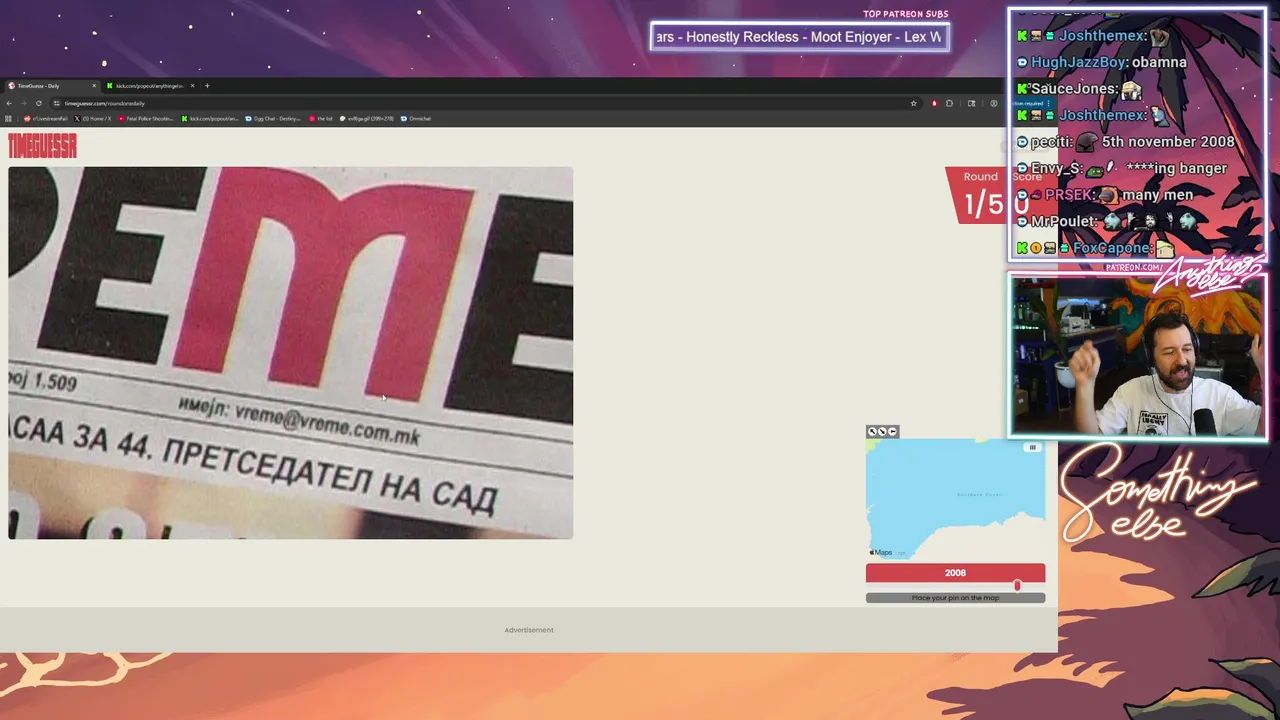Click the streamer webcam feed
The image size is (1280, 720).
click(x=1137, y=356)
